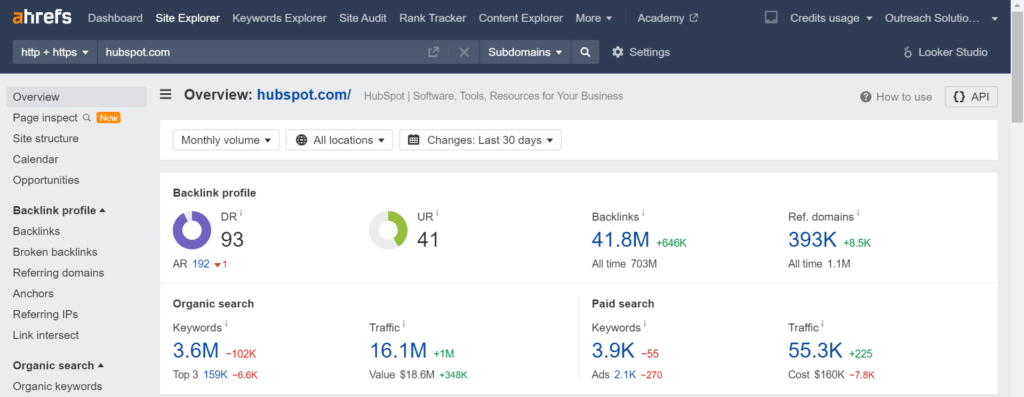Viewport: 1024px width, 397px height.
Task: Expand the More menu
Action: point(594,18)
